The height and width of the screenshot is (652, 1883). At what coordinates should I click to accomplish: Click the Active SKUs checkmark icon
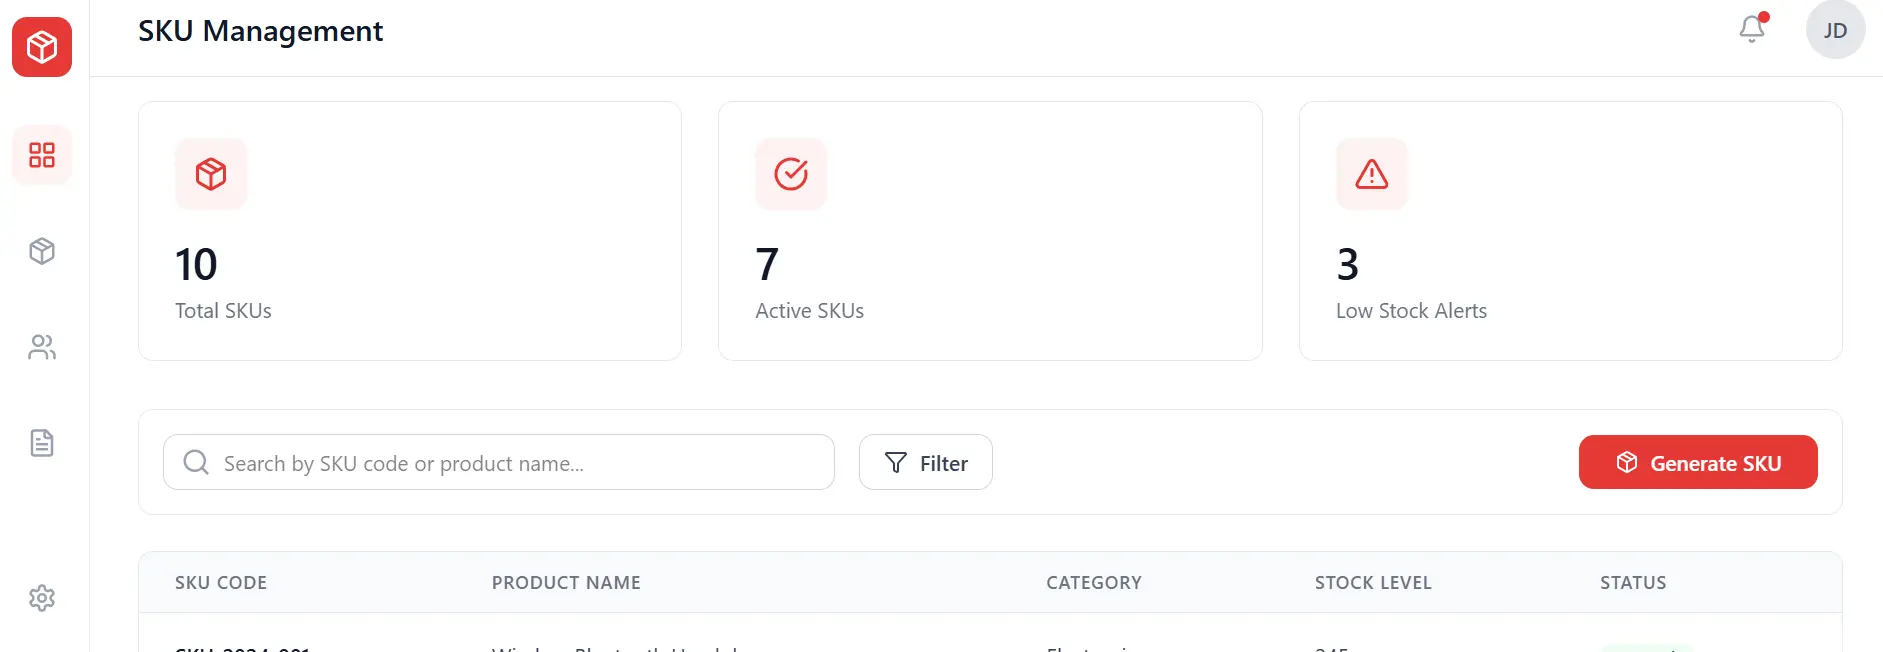[x=791, y=174]
